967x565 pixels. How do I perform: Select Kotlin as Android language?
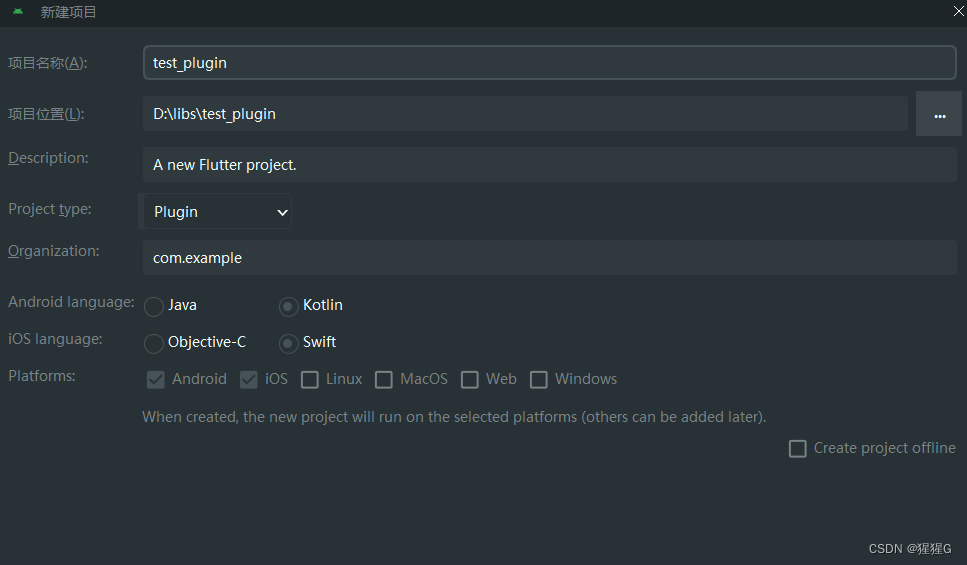288,306
